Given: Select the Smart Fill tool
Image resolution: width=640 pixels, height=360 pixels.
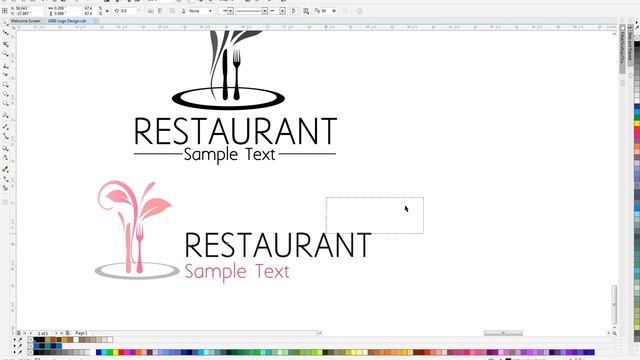Looking at the screenshot, I should [x=6, y=188].
